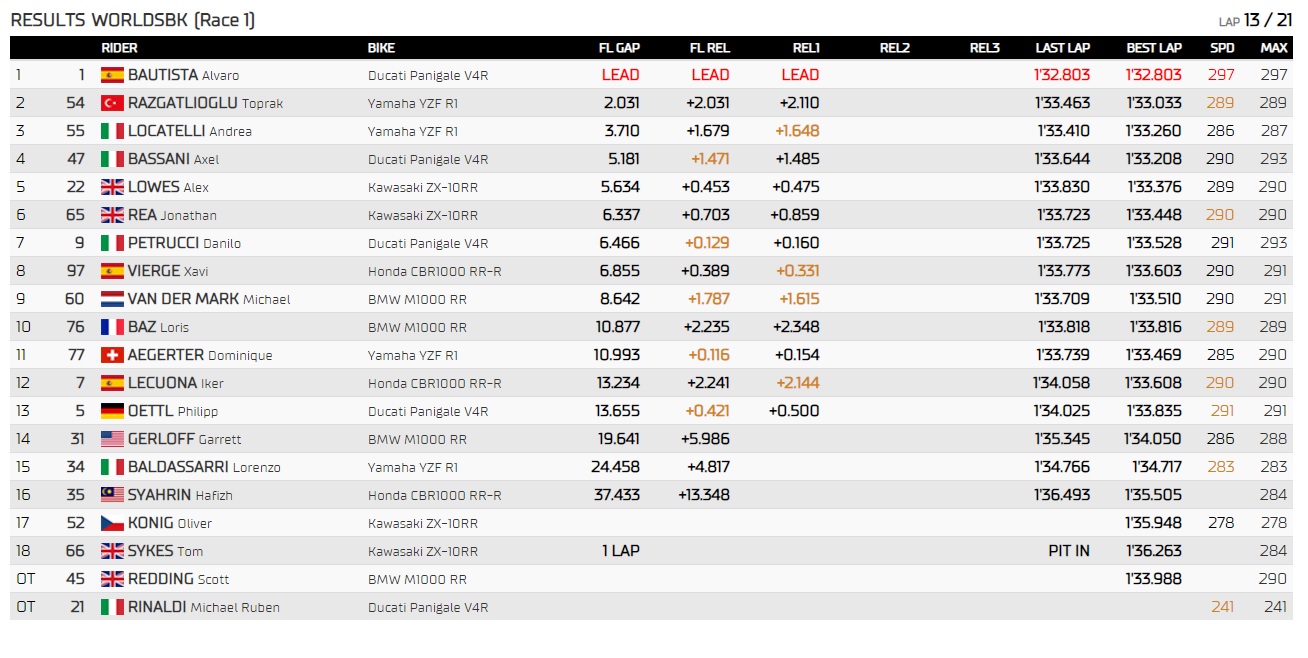Click Rinaldi's SPD value 241

coord(1223,607)
